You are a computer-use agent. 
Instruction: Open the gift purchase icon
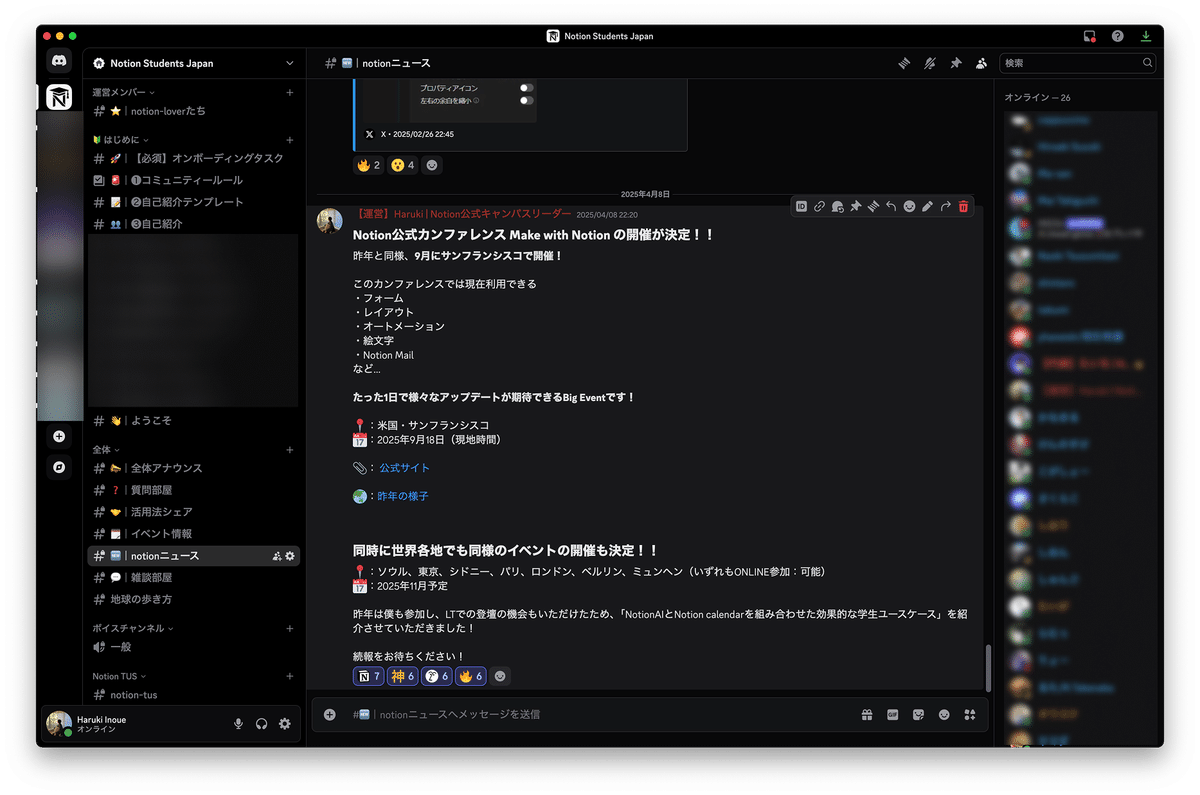tap(867, 714)
